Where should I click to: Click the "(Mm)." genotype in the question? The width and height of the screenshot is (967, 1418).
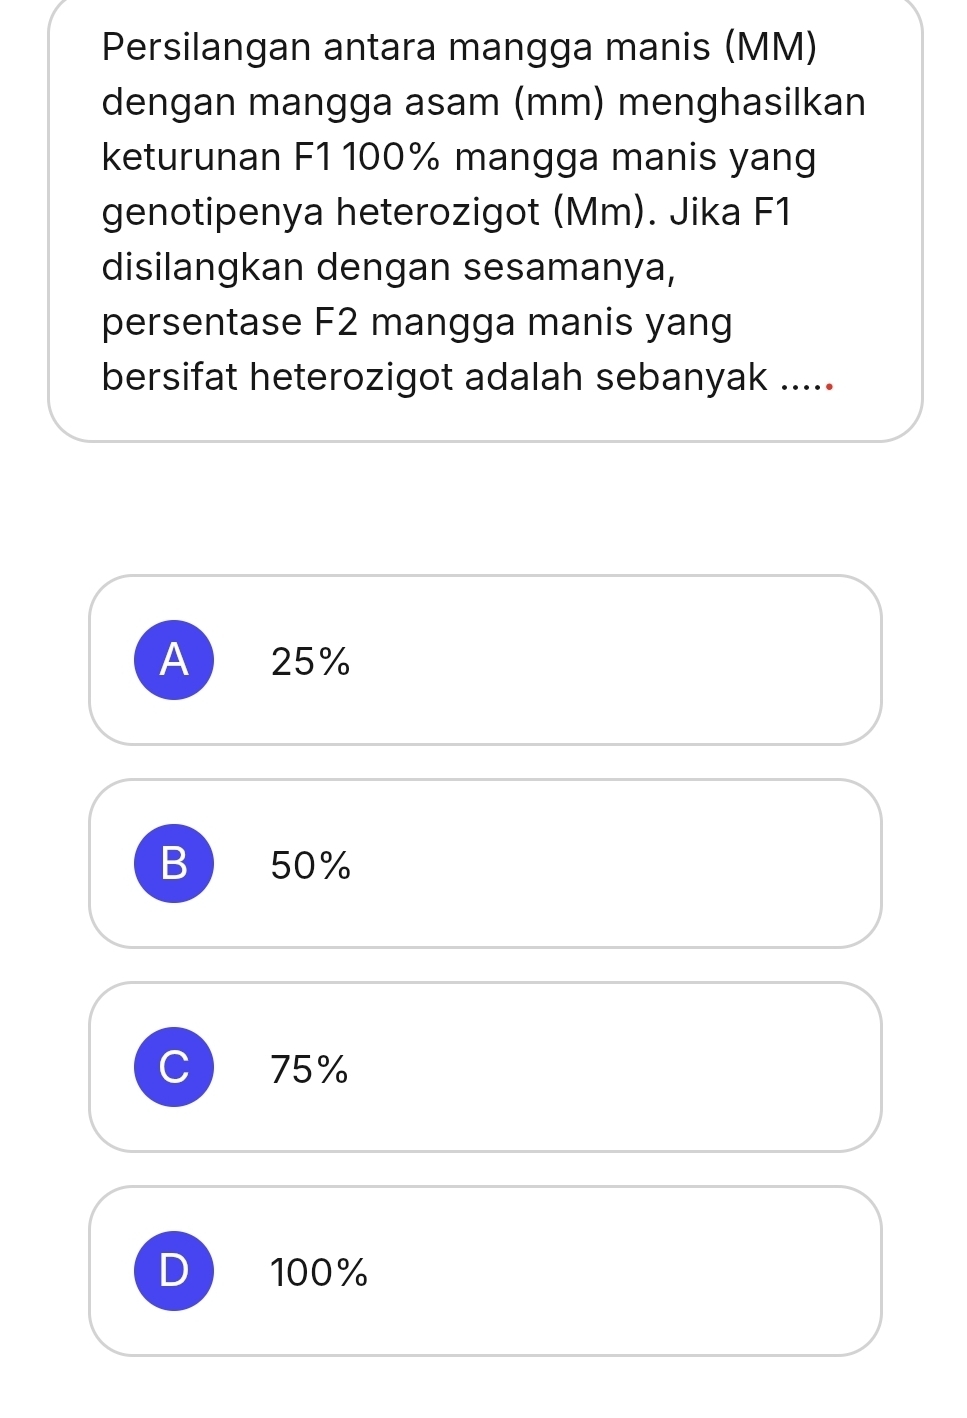[x=606, y=212]
